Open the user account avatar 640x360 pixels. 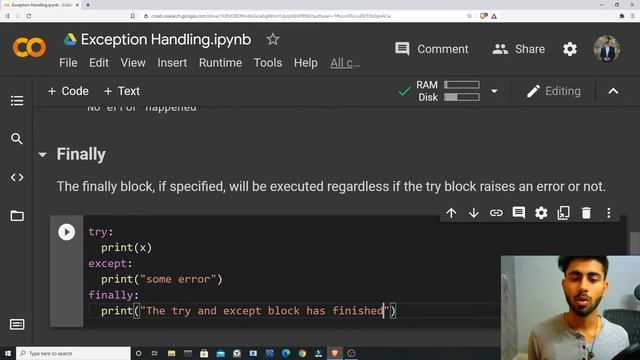(607, 49)
